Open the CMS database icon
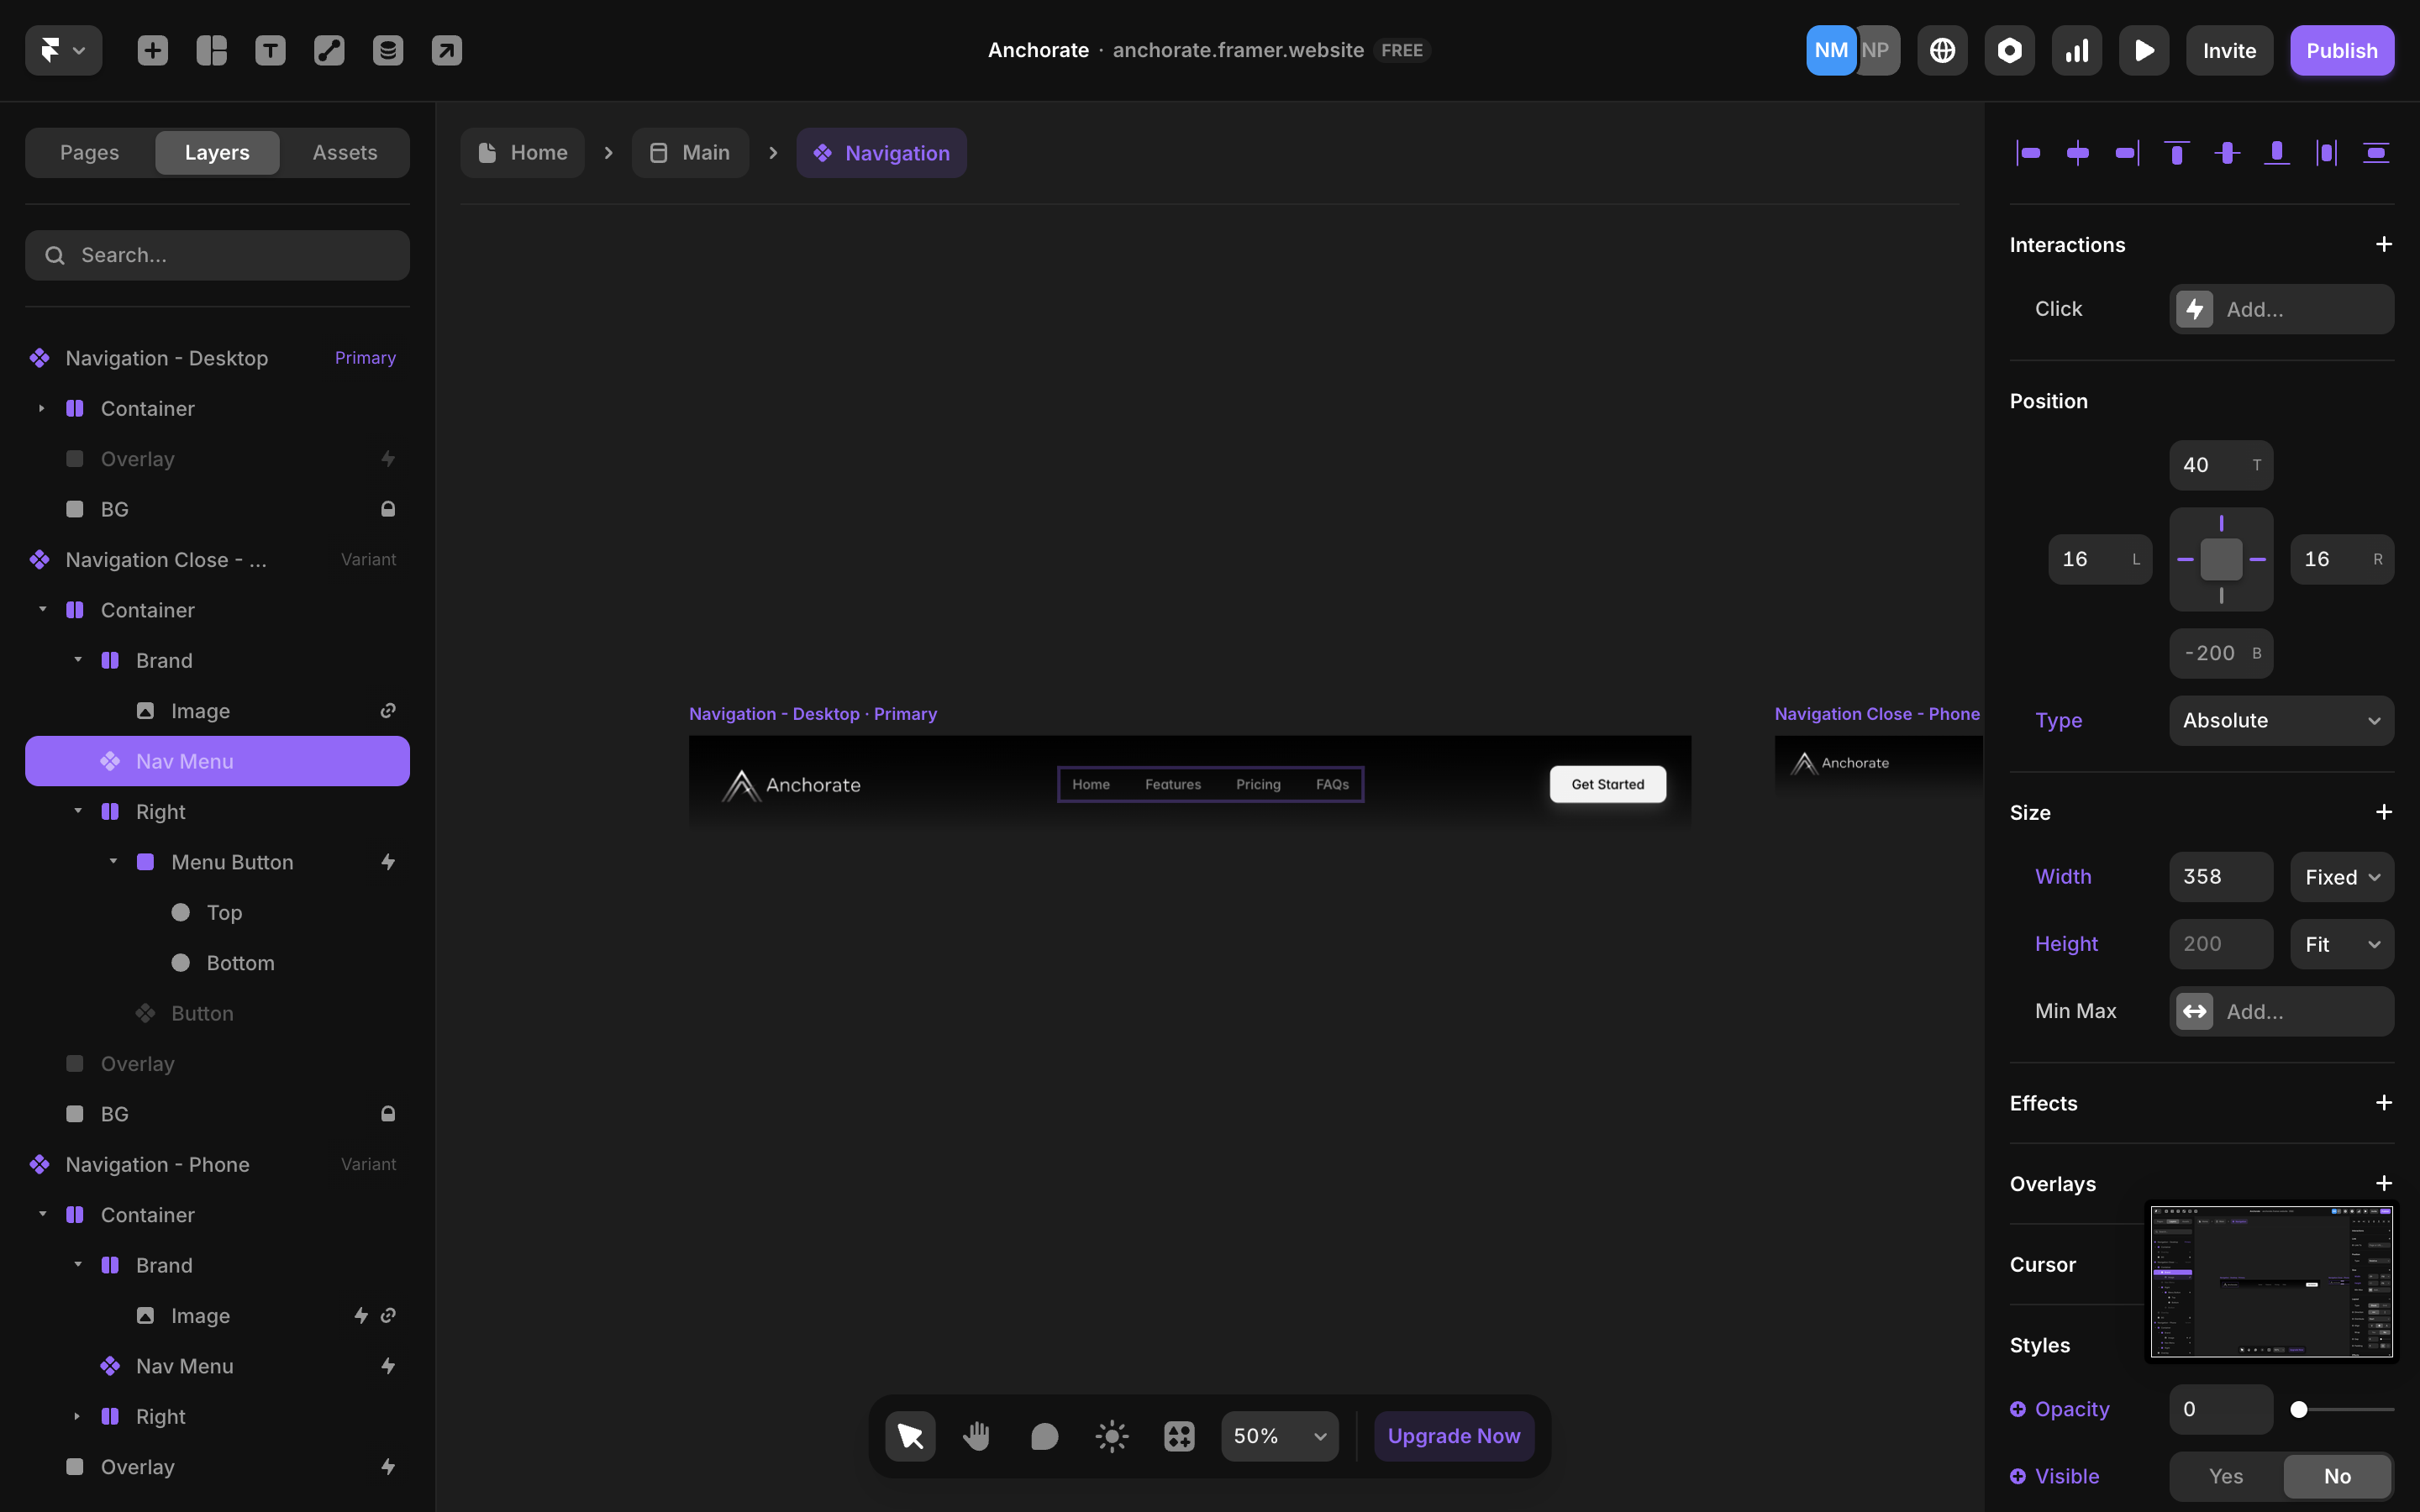Screen dimensions: 2420x1512 coord(388,50)
